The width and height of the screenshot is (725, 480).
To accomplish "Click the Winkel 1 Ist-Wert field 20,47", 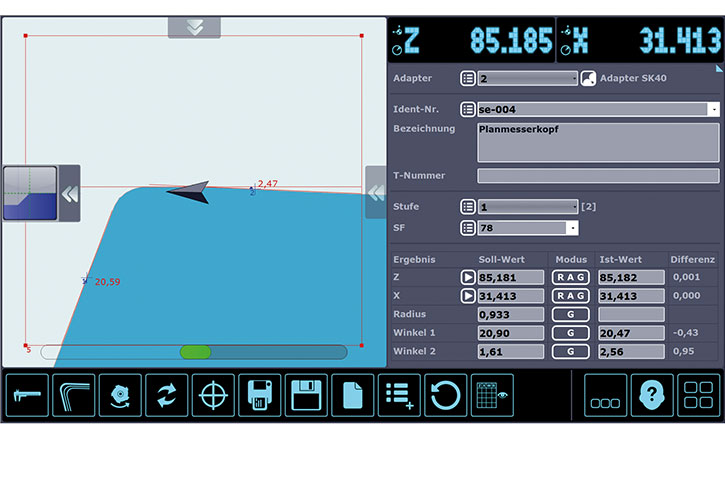I will [632, 333].
